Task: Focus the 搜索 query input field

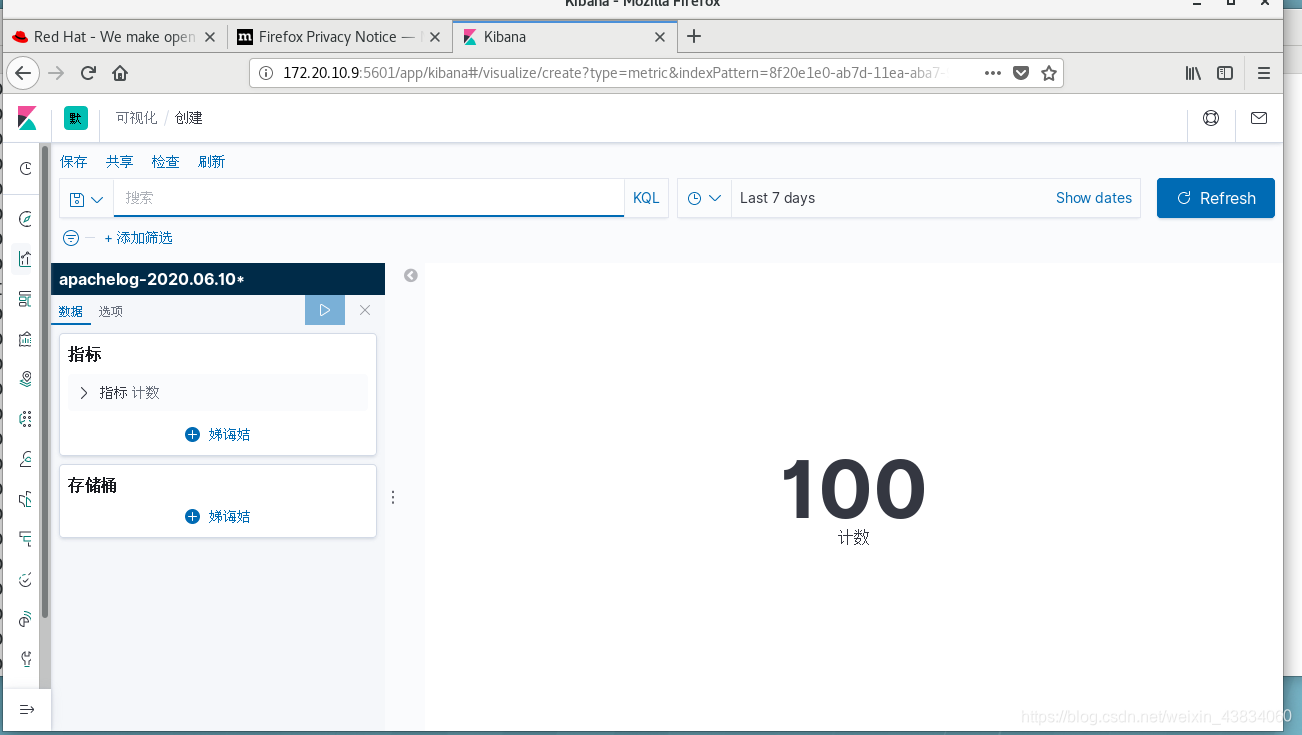Action: click(x=369, y=198)
